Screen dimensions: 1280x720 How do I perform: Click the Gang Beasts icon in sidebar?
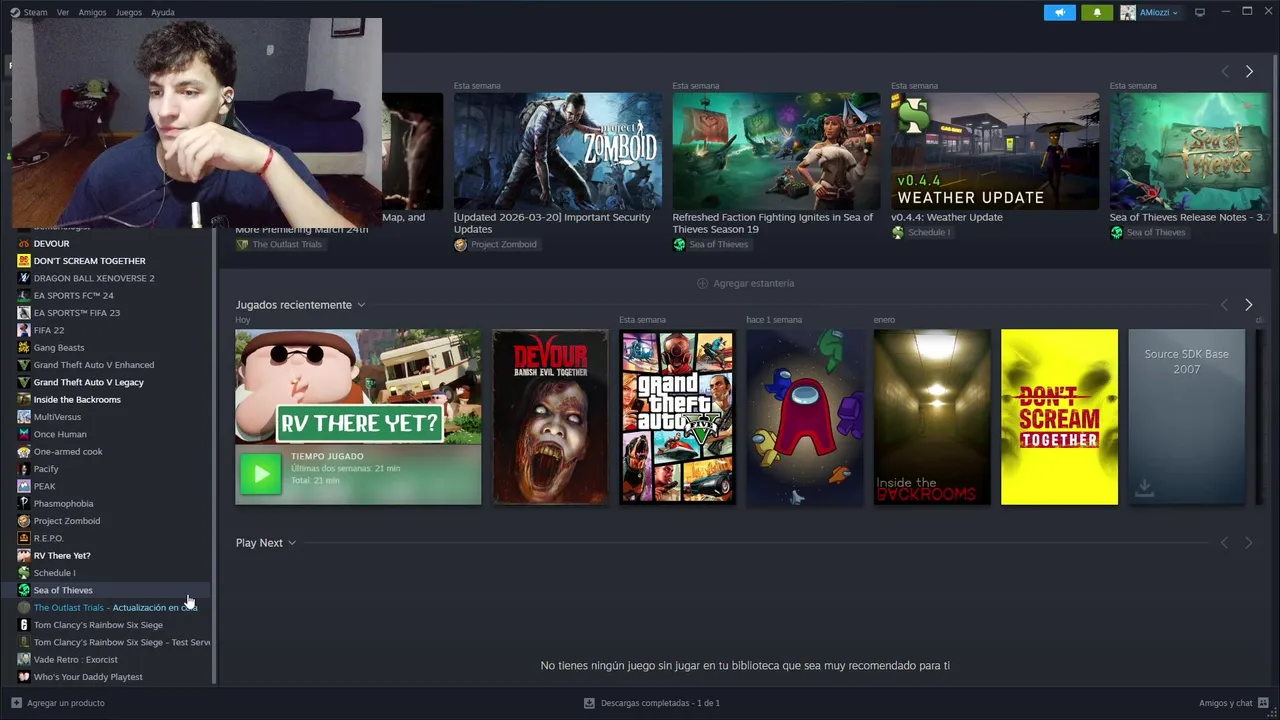(24, 347)
